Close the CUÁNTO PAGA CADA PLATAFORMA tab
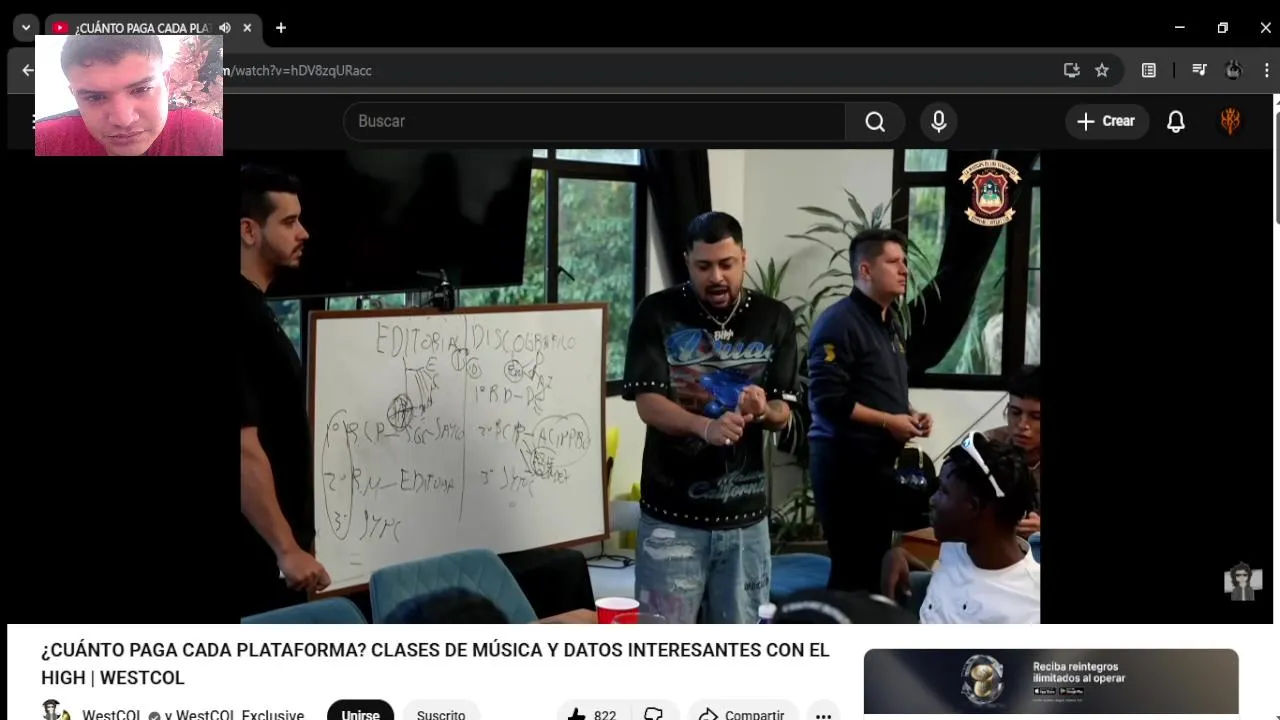Viewport: 1280px width, 720px height. click(x=247, y=28)
